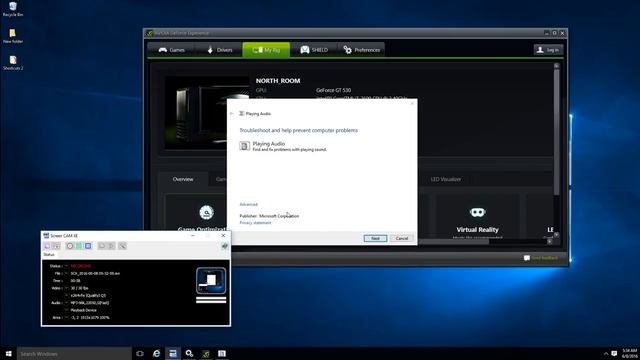Click the second icon in Screen CAM toolbar

[56, 246]
